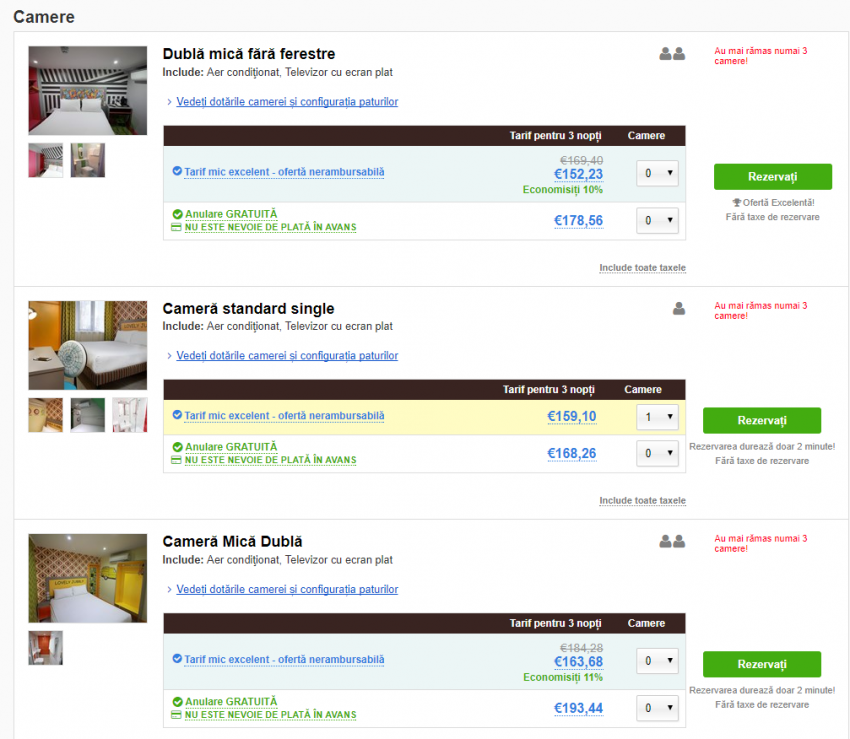This screenshot has width=850, height=739.
Task: Click Rezervați button for Cameră standard single
Action: click(x=762, y=421)
